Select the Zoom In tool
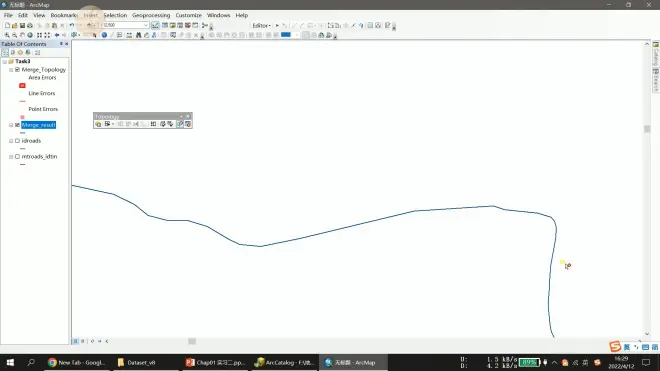This screenshot has height=371, width=660. [x=7, y=35]
